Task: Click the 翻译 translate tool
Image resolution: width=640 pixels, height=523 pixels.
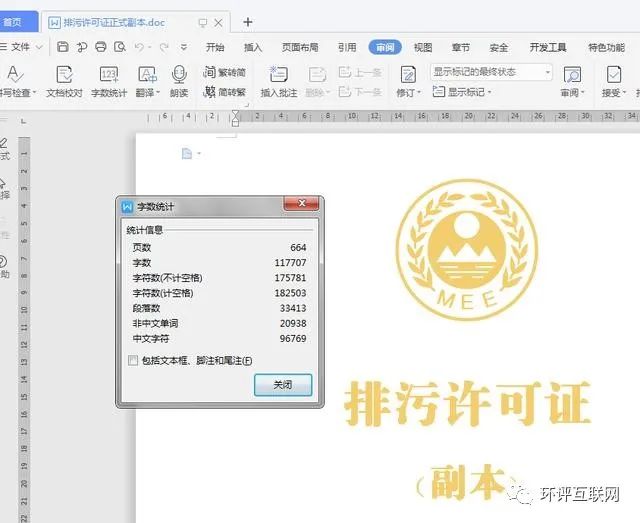Action: 147,81
